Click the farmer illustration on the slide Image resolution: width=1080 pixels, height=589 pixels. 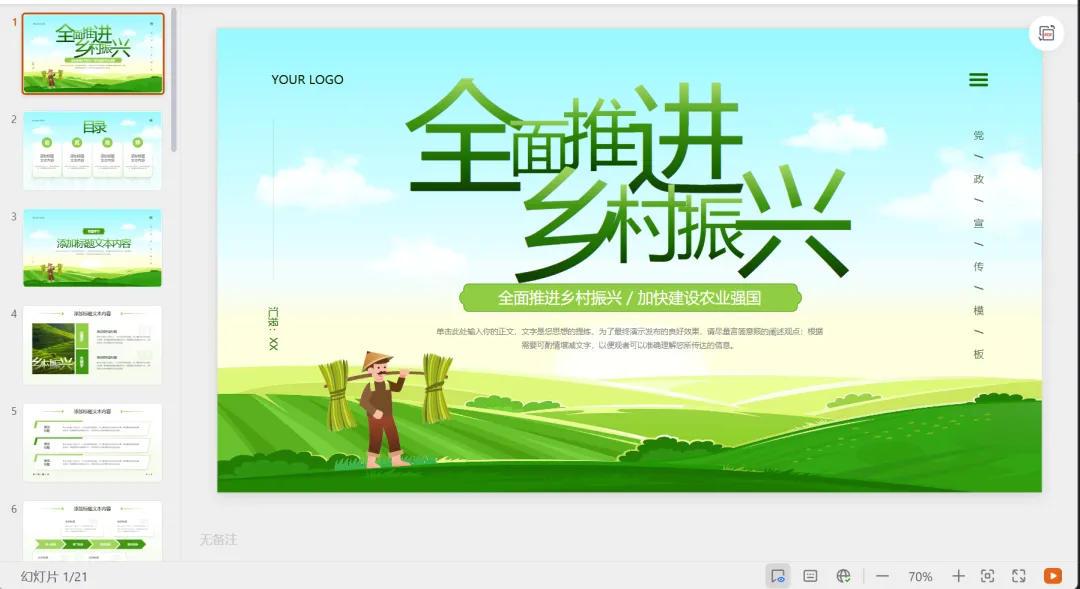point(384,410)
